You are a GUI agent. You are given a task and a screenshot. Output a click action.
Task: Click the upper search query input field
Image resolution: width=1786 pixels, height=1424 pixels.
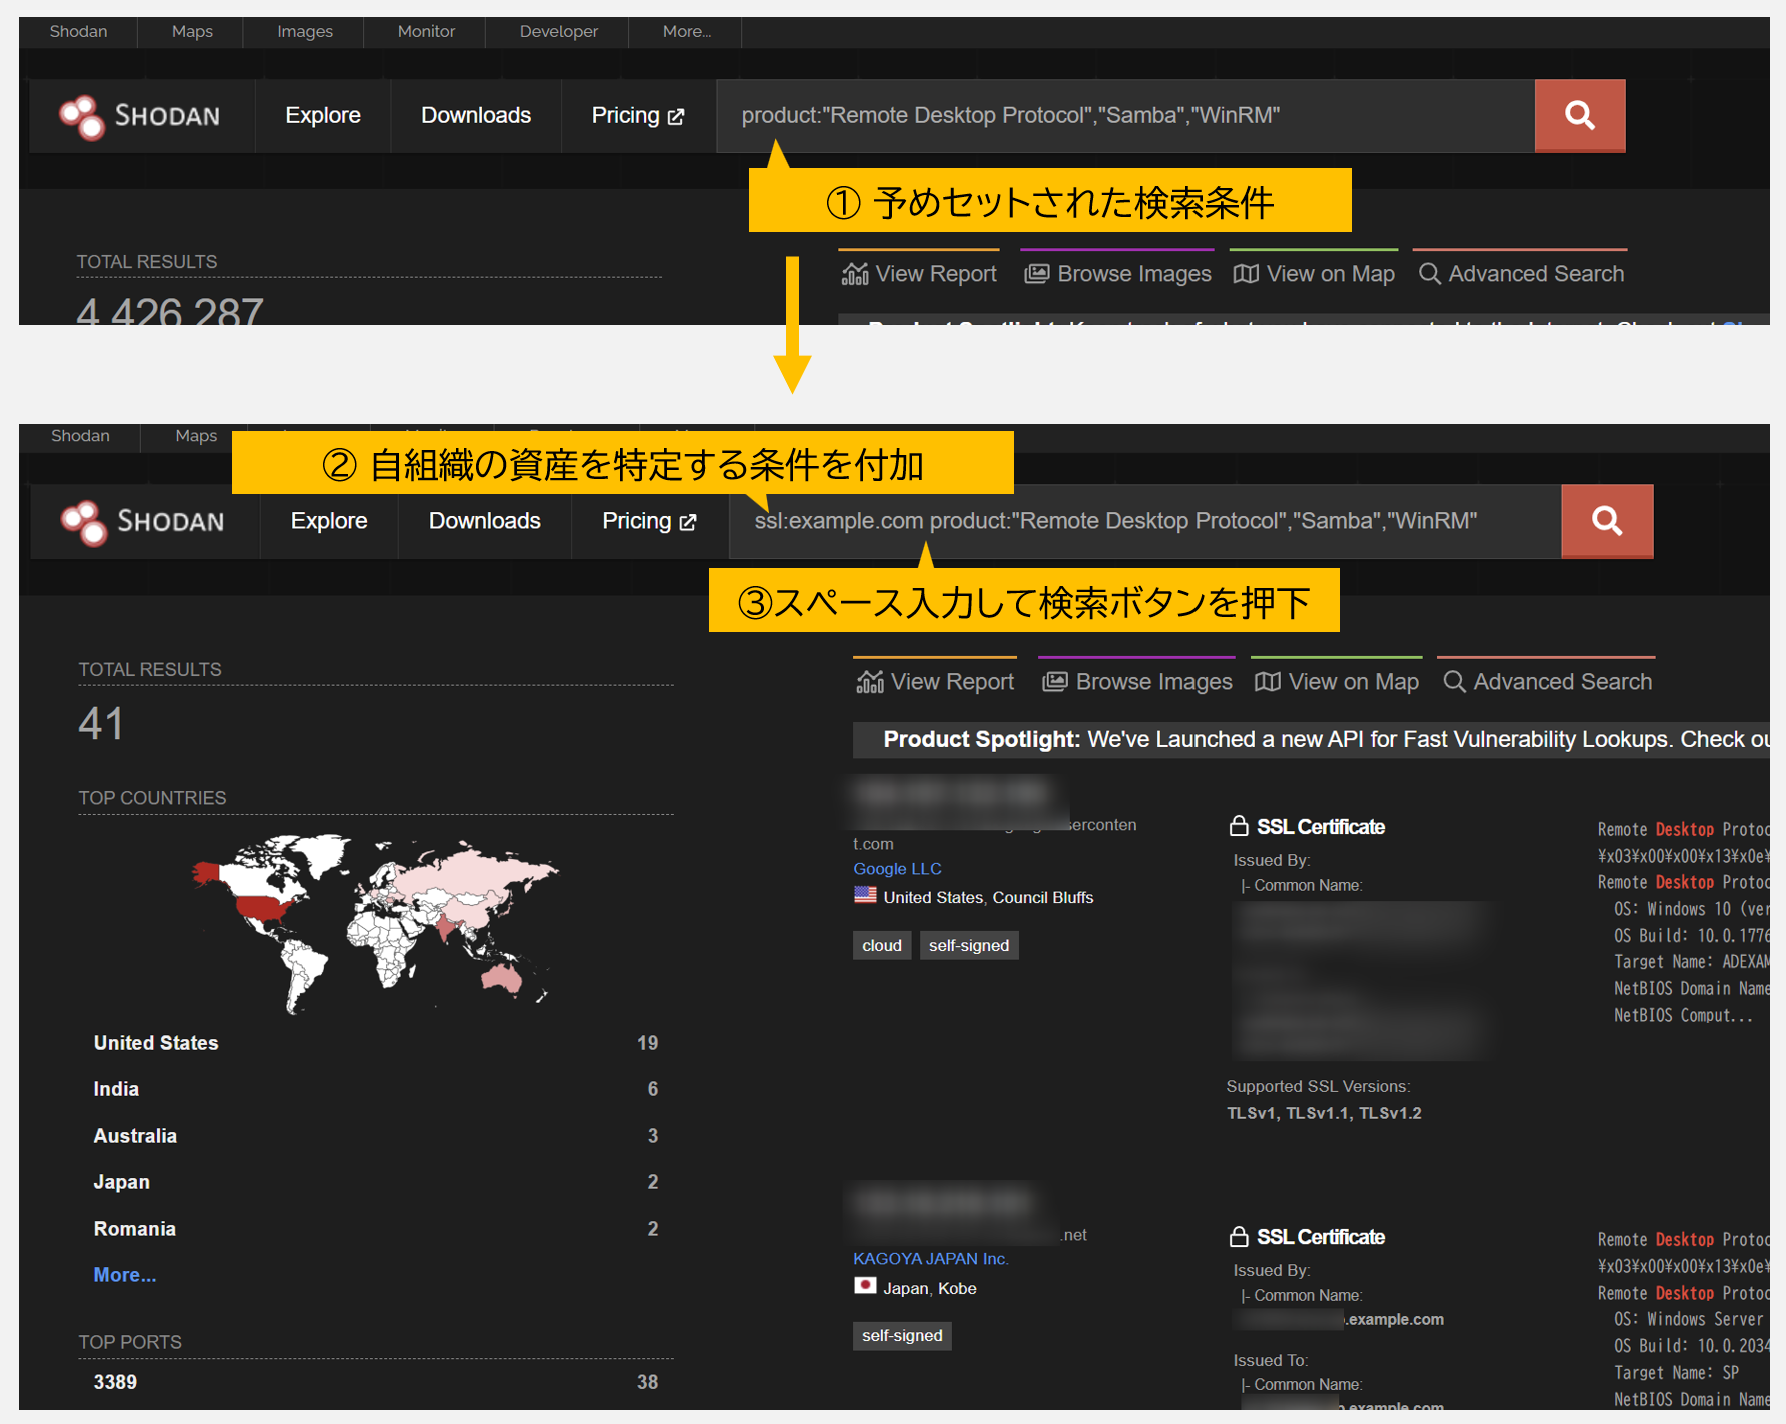click(1125, 116)
